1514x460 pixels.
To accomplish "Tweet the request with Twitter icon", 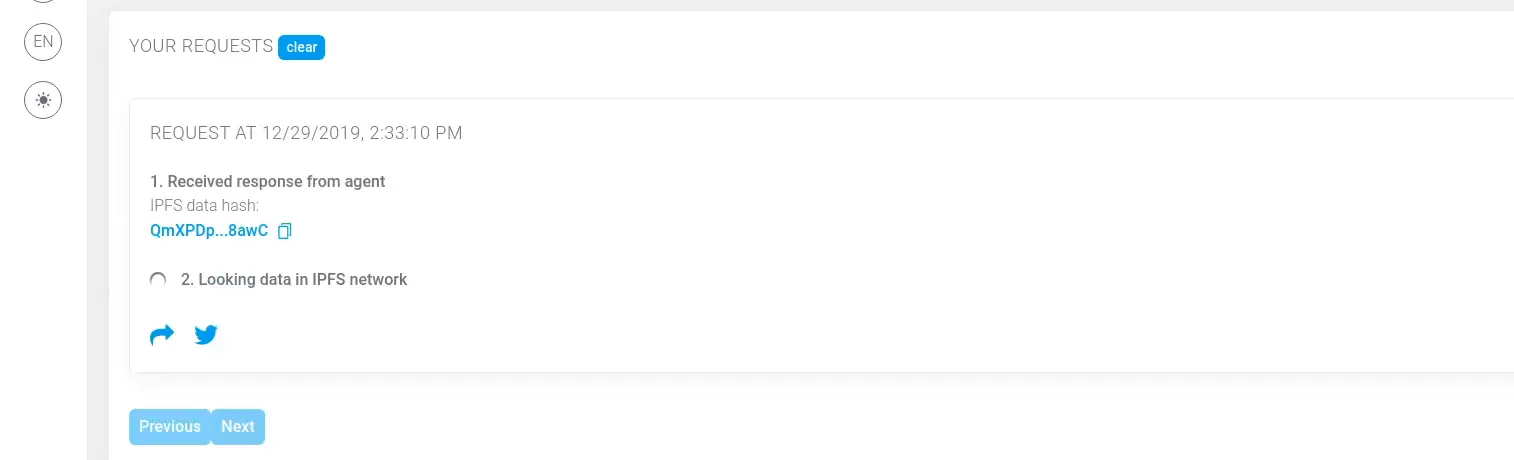I will [206, 335].
